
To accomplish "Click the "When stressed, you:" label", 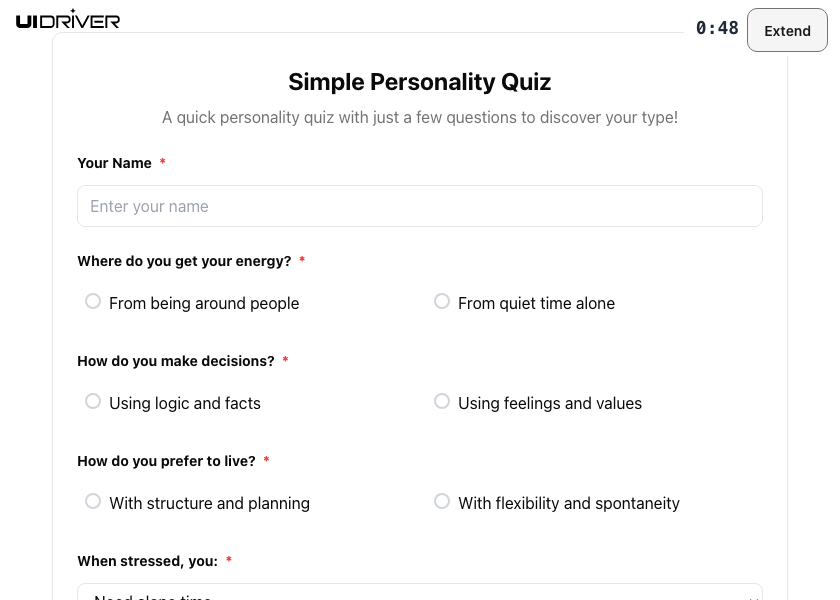I will [x=147, y=561].
